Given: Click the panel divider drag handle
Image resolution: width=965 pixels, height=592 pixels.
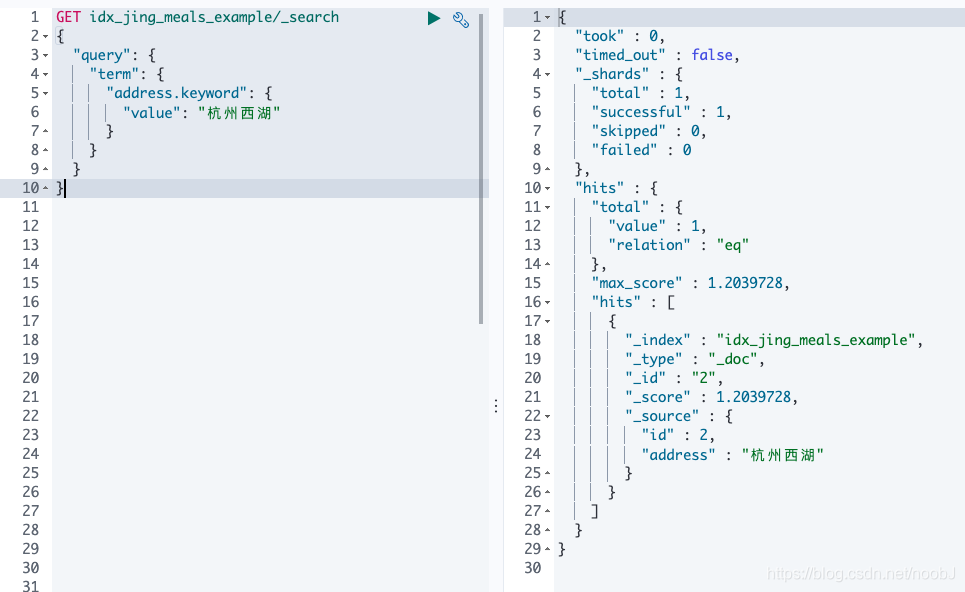Looking at the screenshot, I should click(496, 406).
